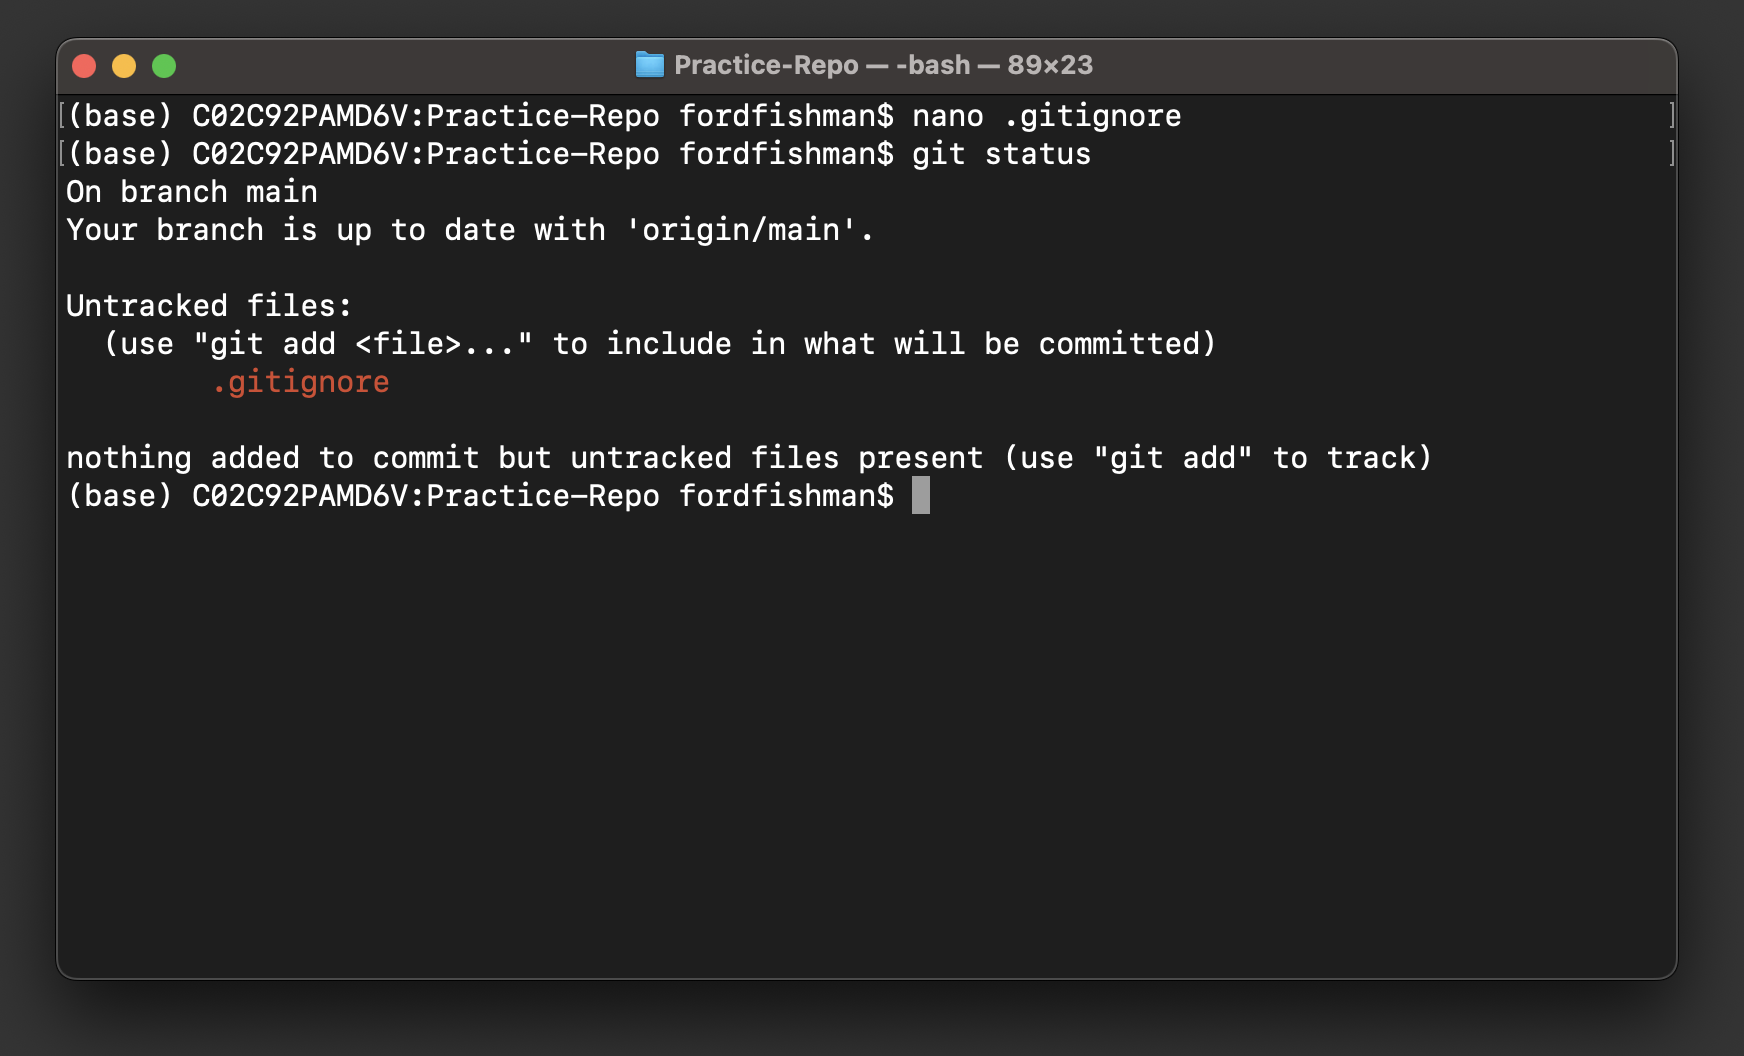Click the green full-screen button
Viewport: 1744px width, 1056px height.
(164, 65)
